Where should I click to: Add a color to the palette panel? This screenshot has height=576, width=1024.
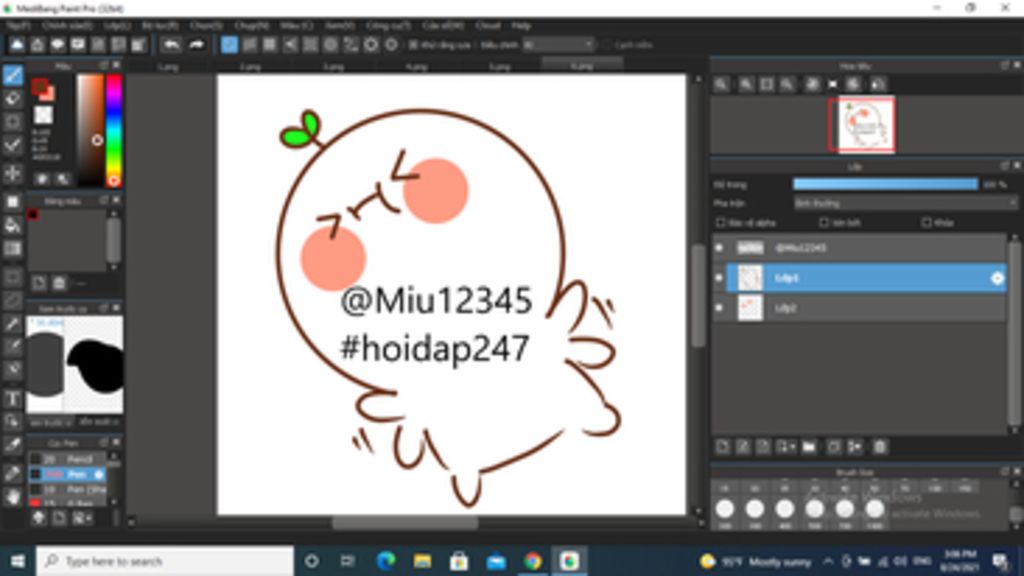click(x=39, y=283)
